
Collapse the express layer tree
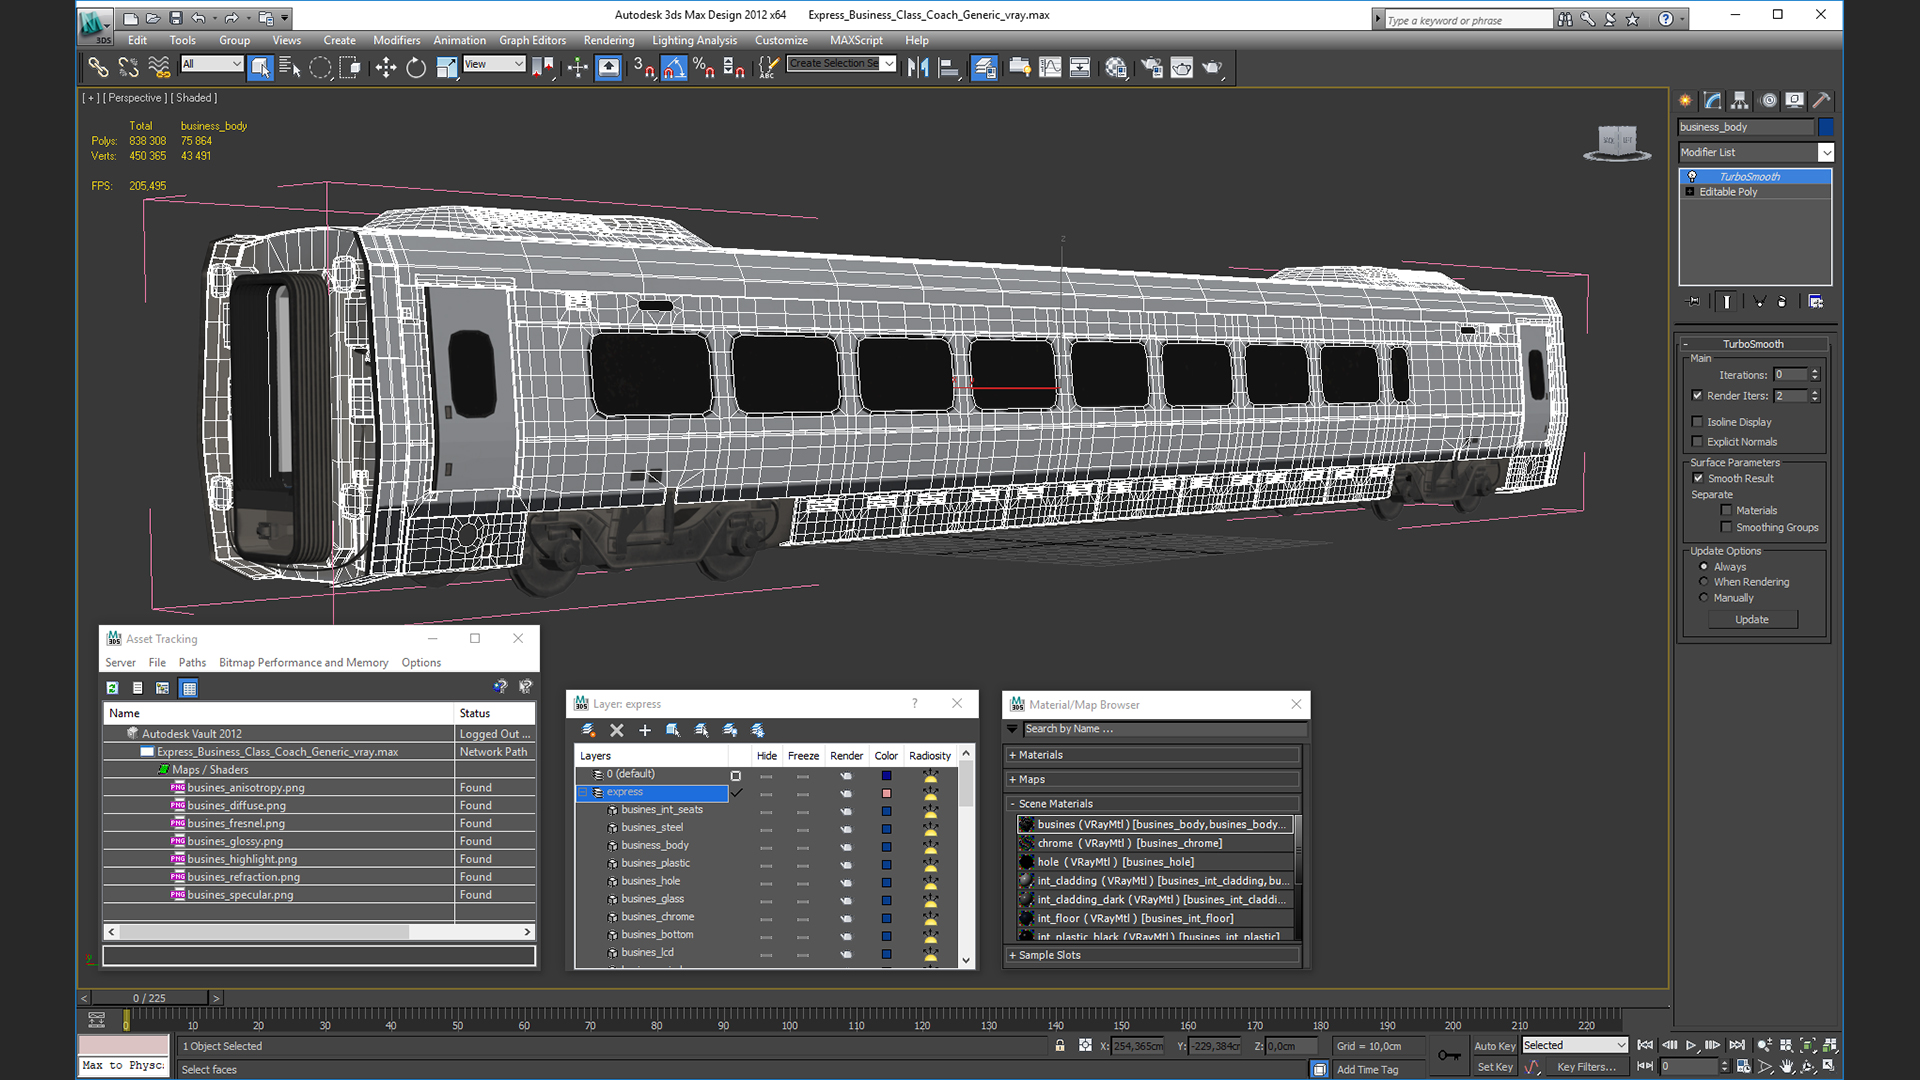pos(582,792)
